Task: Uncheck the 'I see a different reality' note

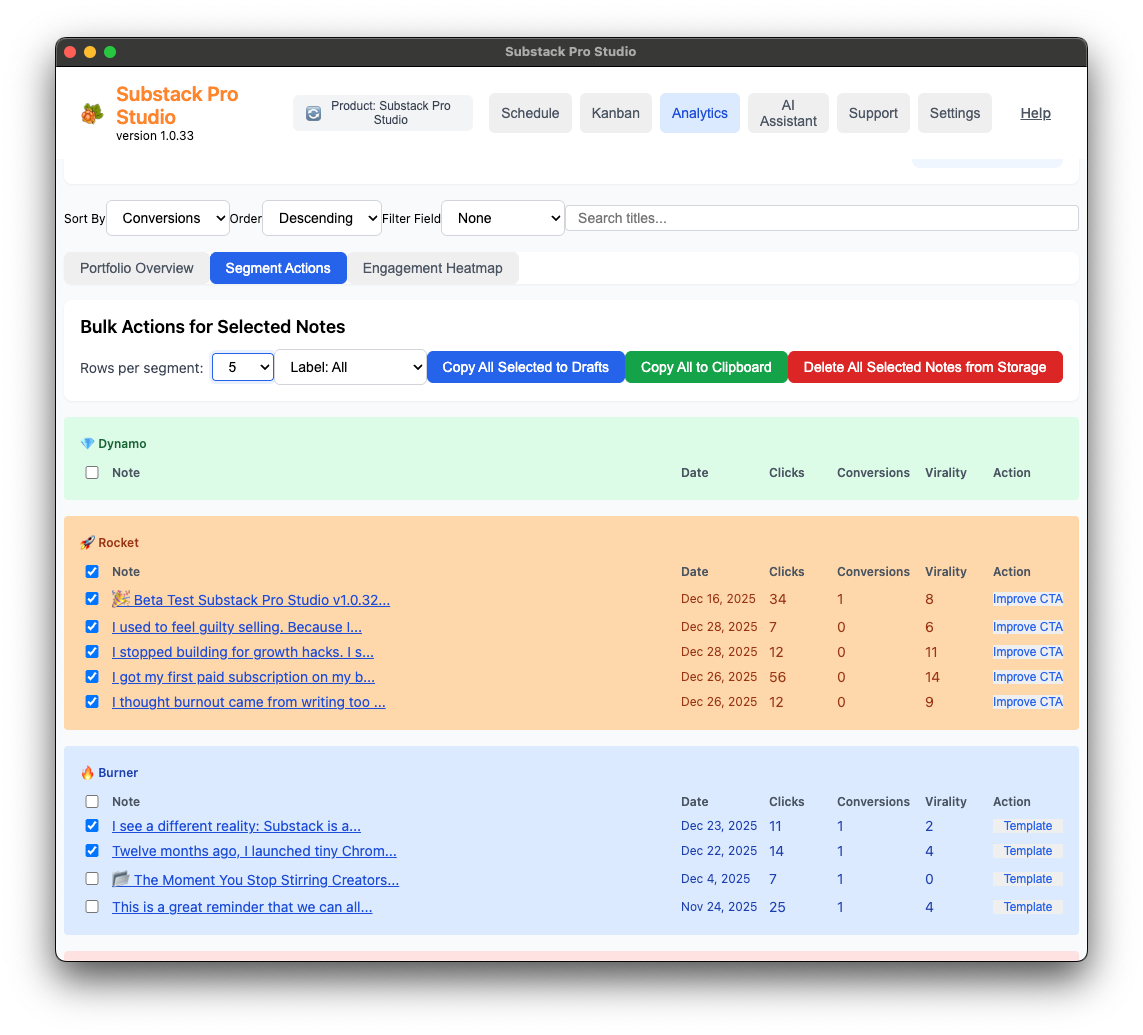Action: pyautogui.click(x=92, y=825)
